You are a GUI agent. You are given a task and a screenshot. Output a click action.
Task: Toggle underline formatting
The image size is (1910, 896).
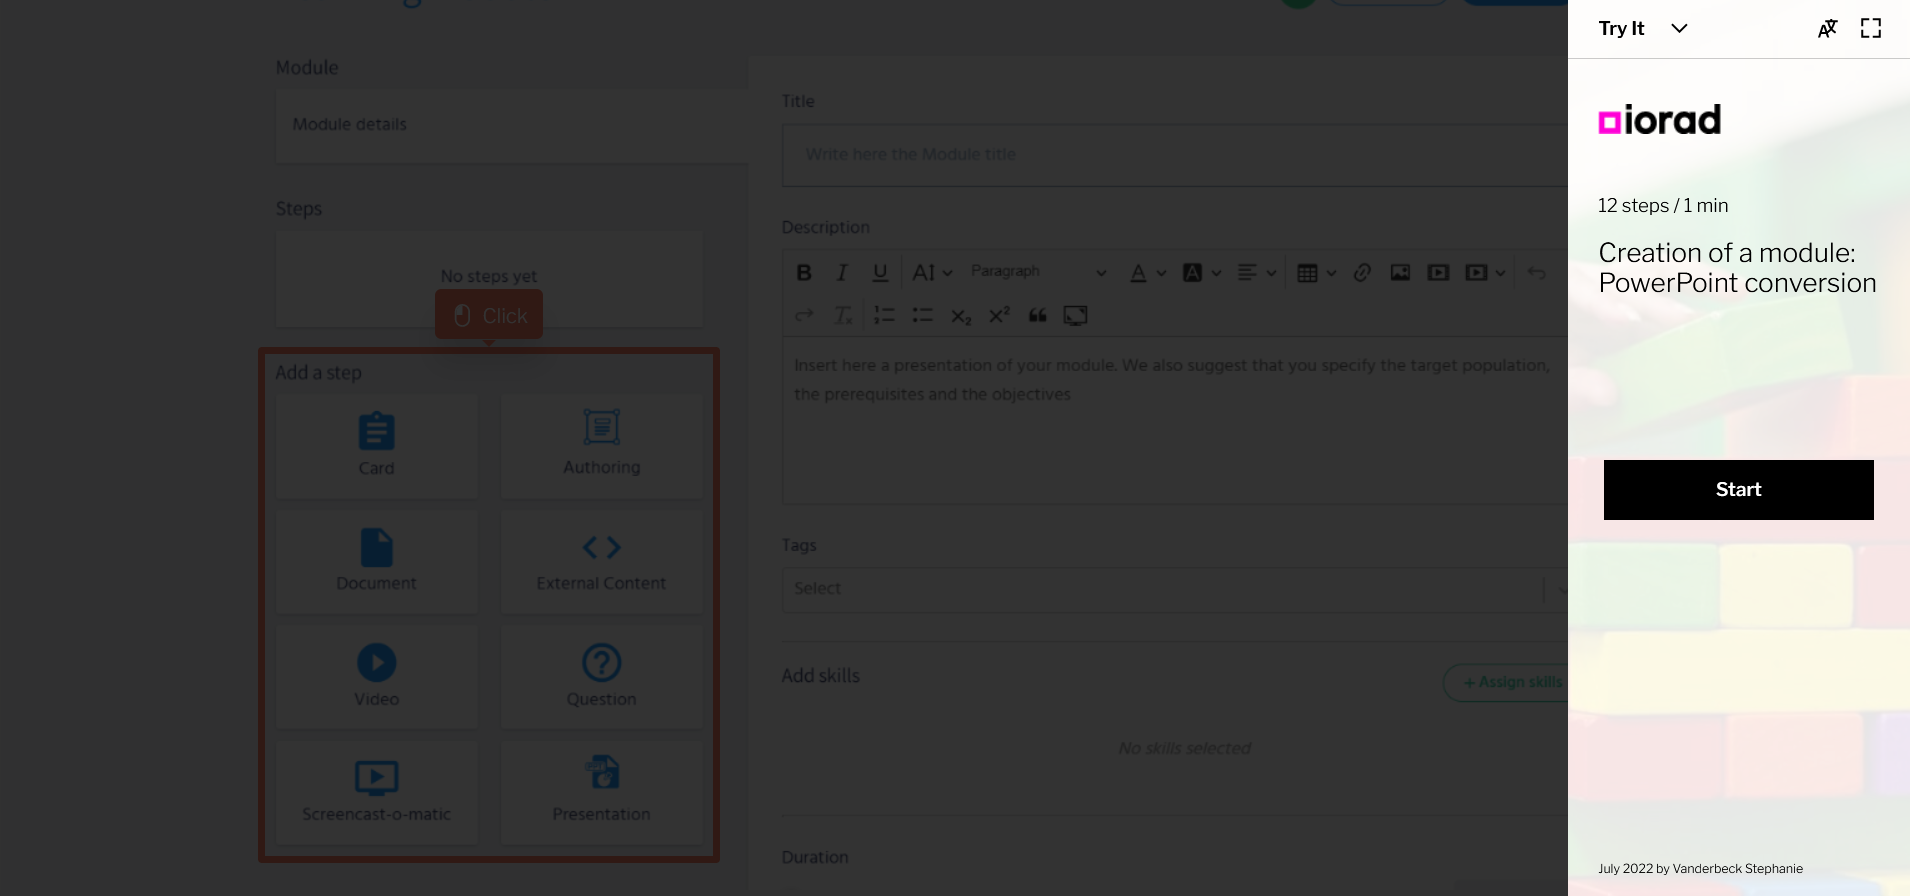point(880,273)
